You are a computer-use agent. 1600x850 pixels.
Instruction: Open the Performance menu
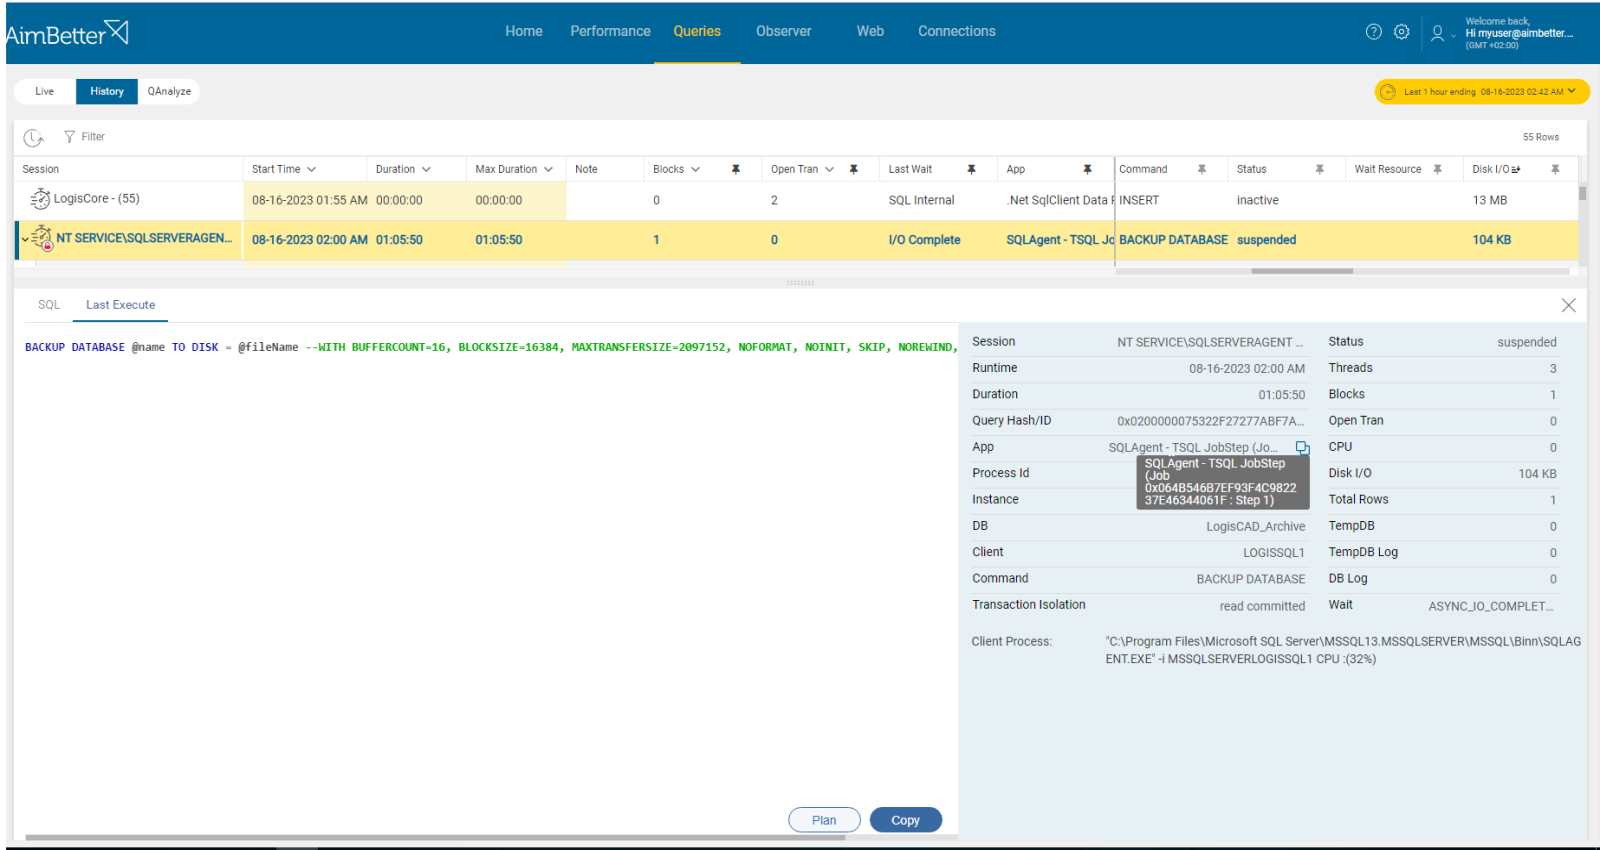pyautogui.click(x=610, y=31)
